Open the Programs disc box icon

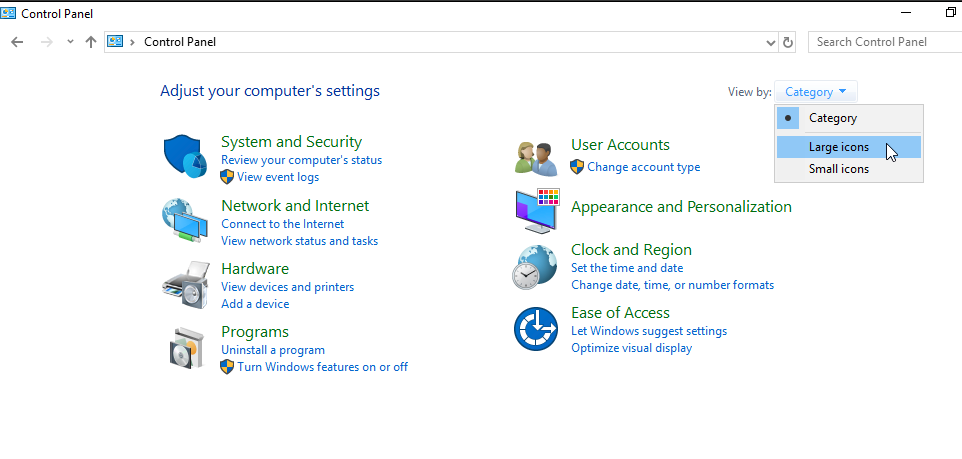click(186, 348)
